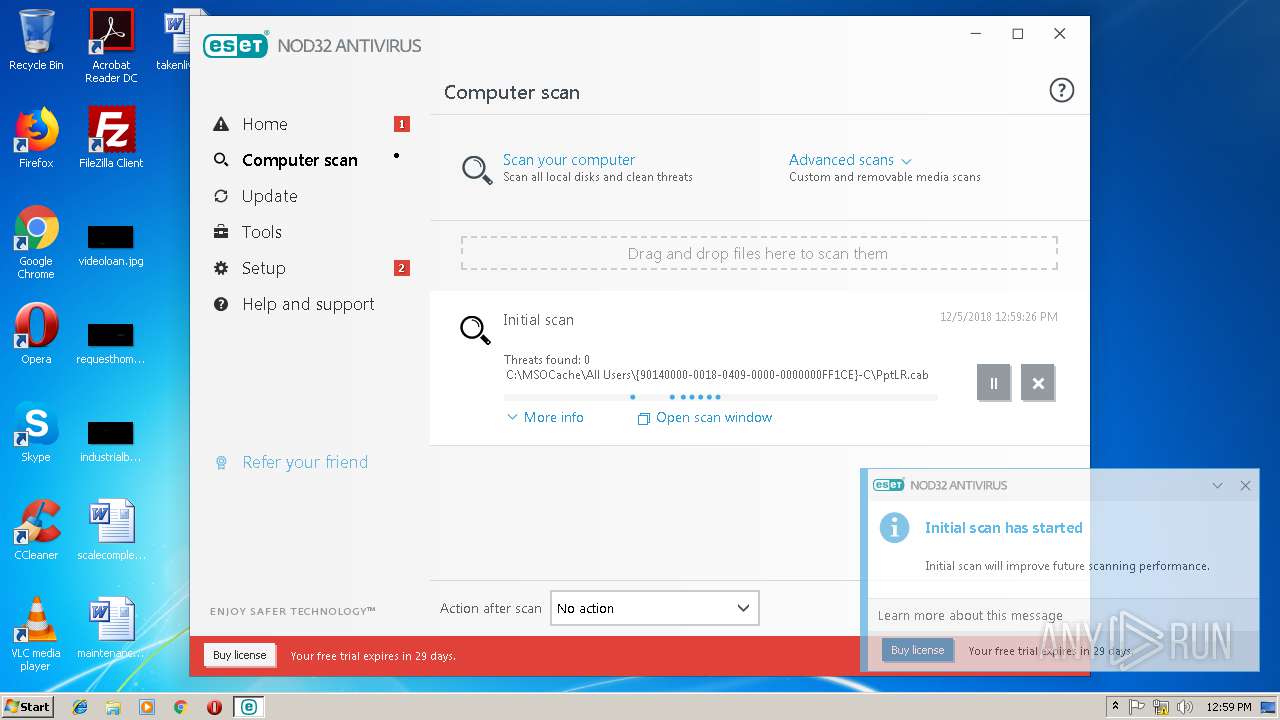Click Open scan window link
Viewport: 1280px width, 720px height.
coord(705,417)
